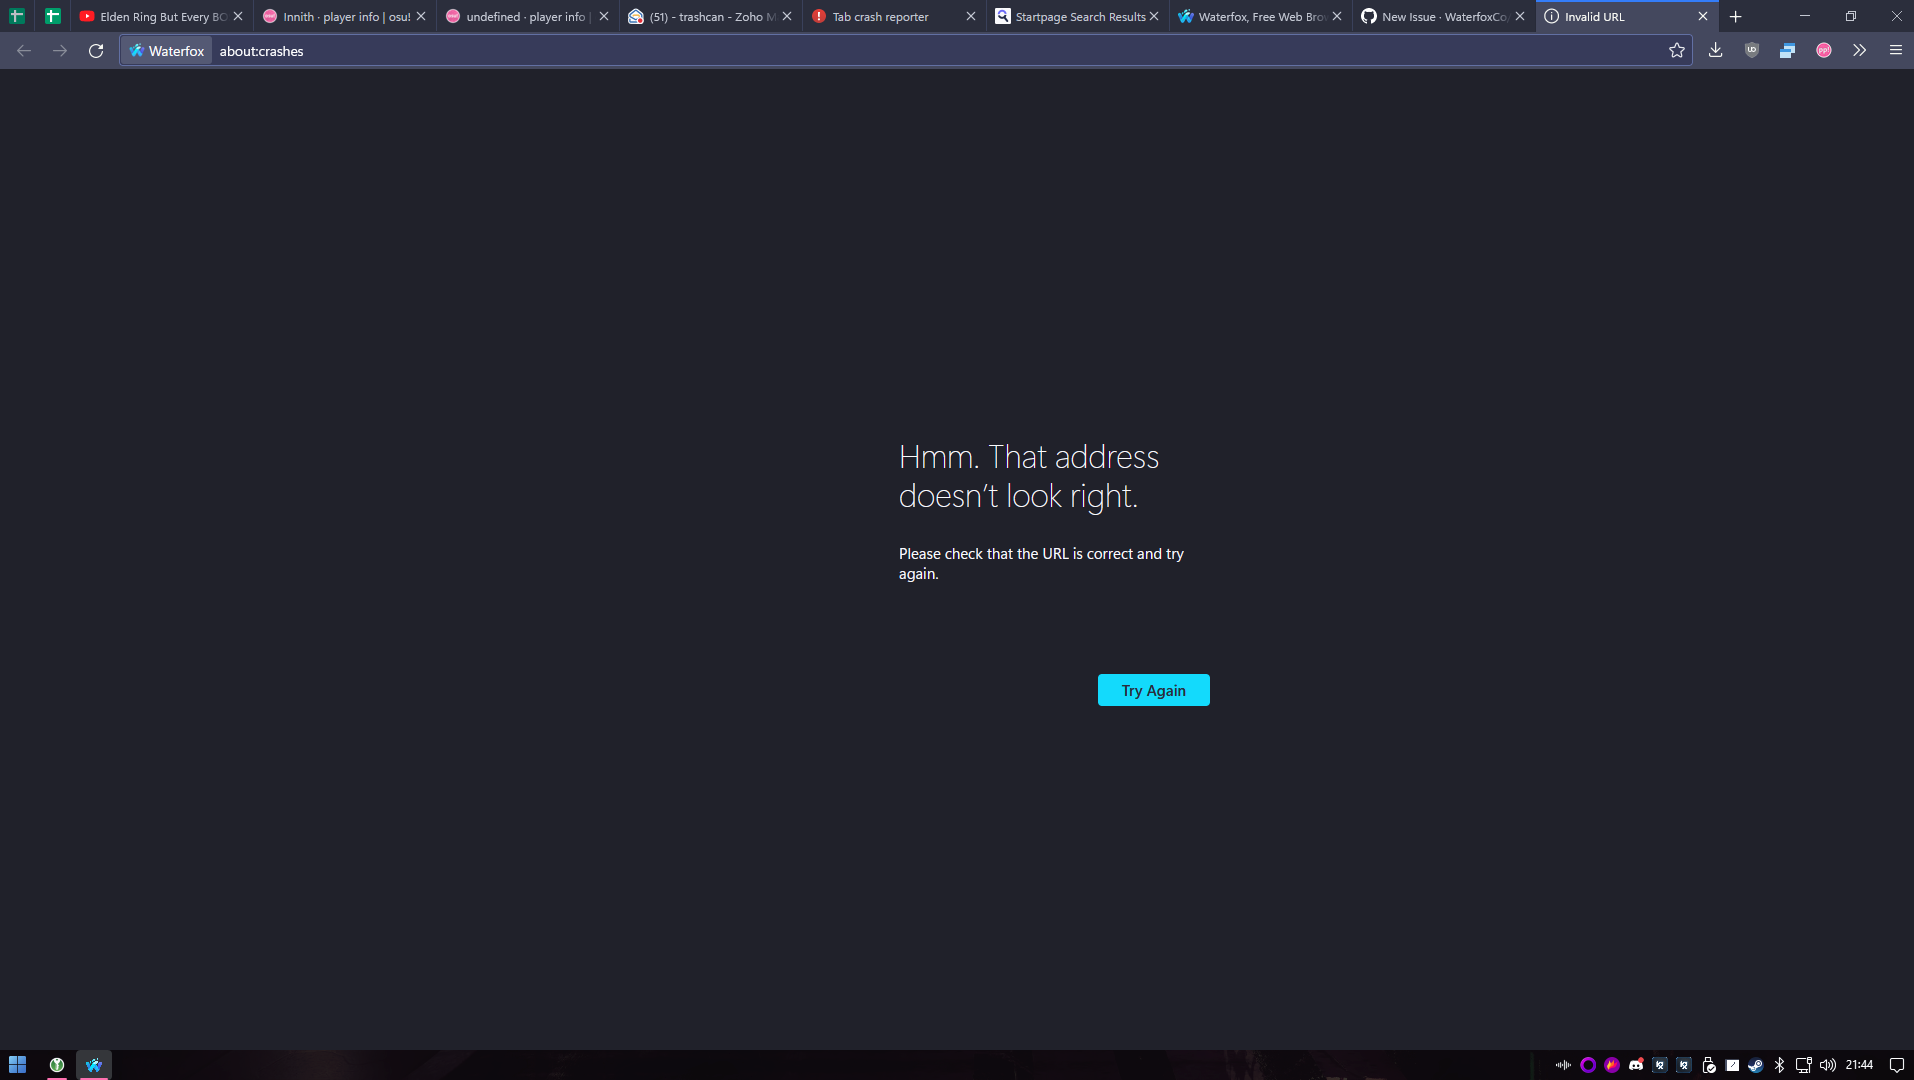The width and height of the screenshot is (1914, 1080).
Task: Click the pink pp! extension icon
Action: click(1823, 50)
